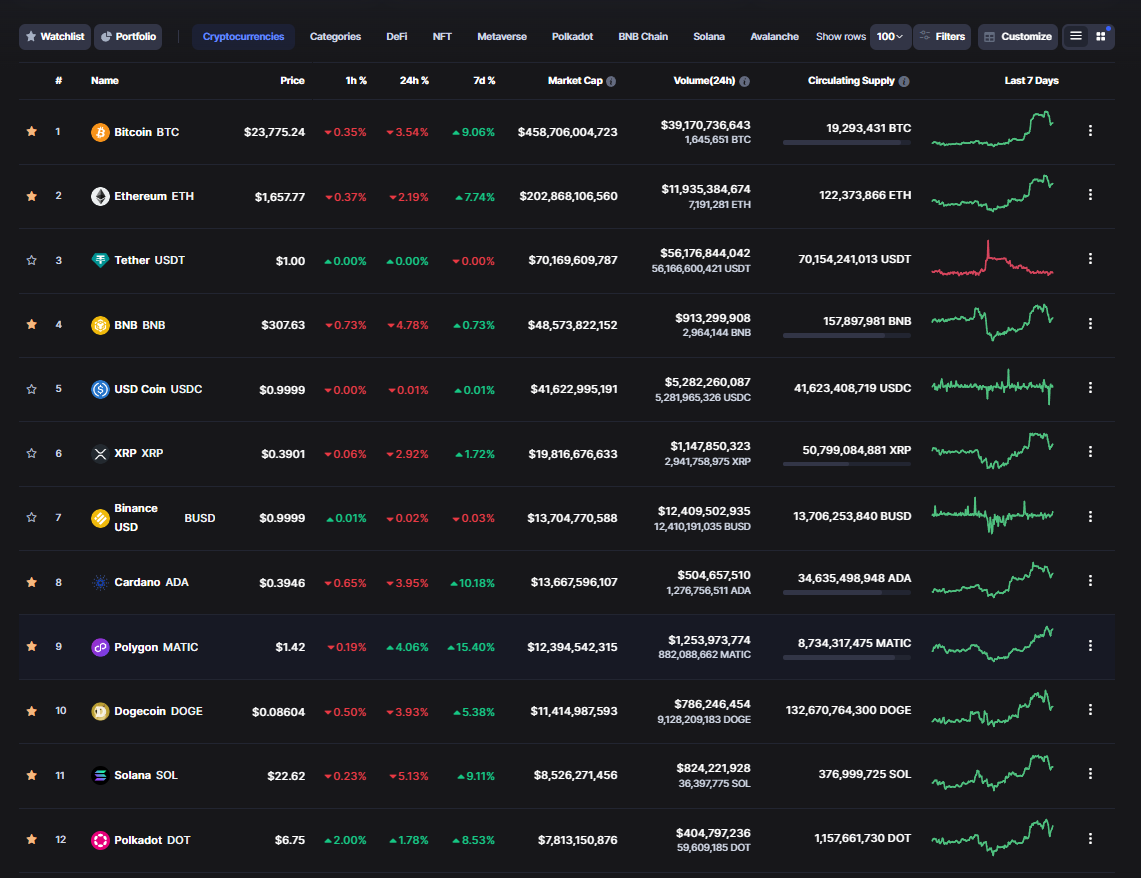This screenshot has height=878, width=1141.
Task: Toggle the Dogecoin watchlist star
Action: tap(32, 711)
